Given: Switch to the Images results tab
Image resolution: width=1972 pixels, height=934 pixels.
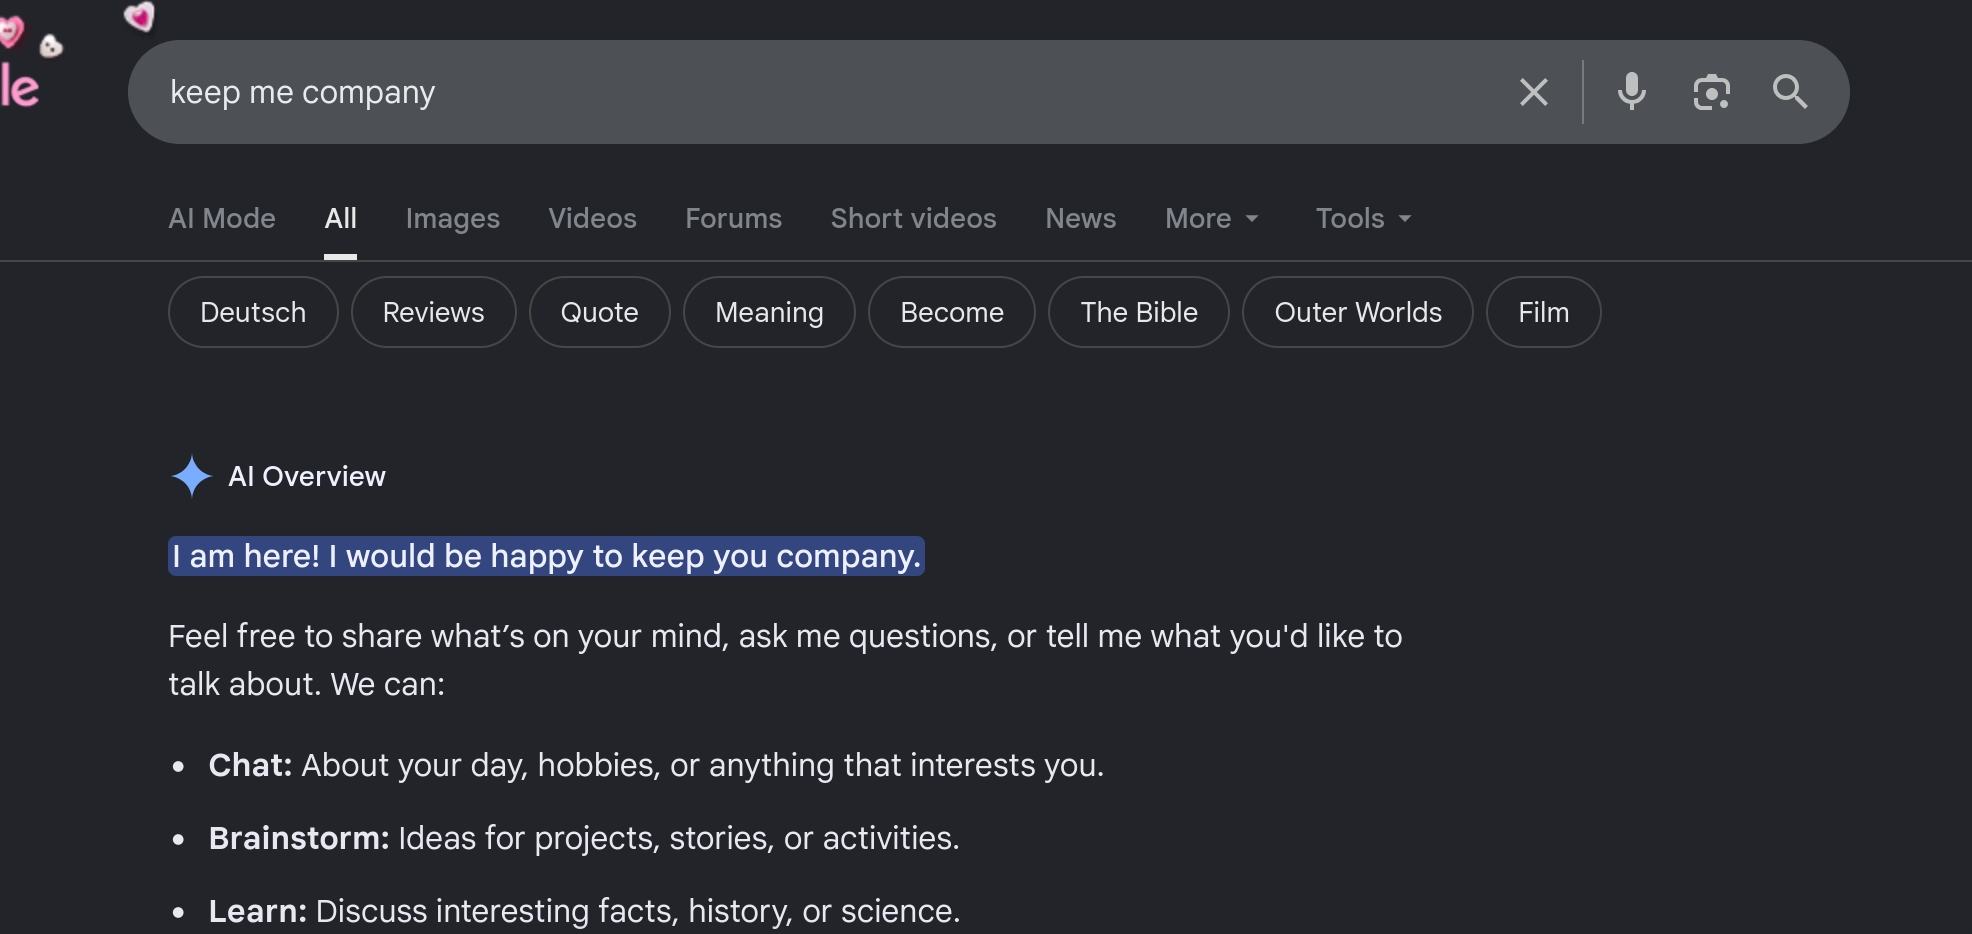Looking at the screenshot, I should (452, 219).
